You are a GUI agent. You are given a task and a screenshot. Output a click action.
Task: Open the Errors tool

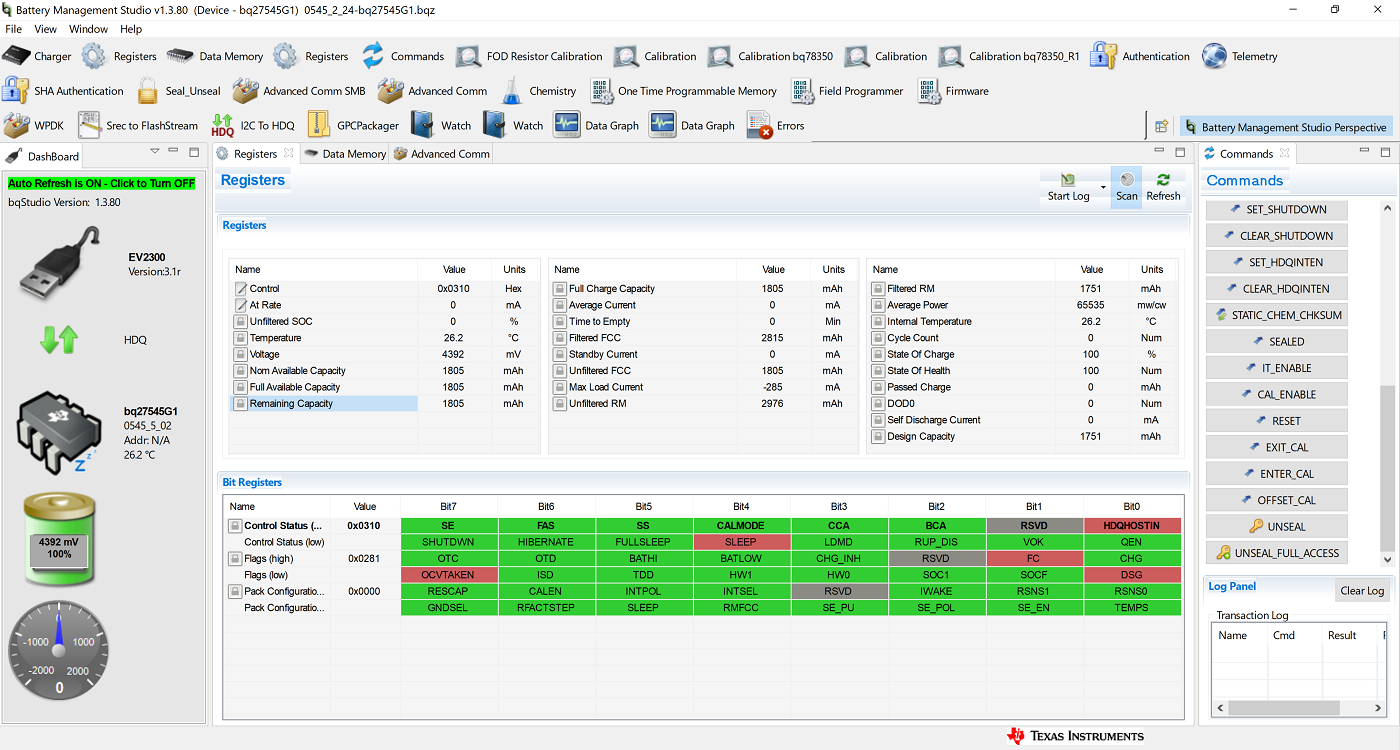click(776, 126)
